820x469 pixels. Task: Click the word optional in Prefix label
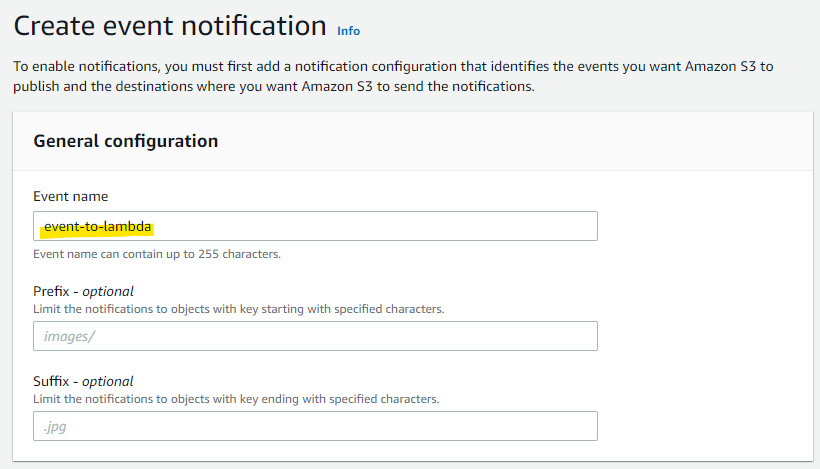(x=108, y=291)
